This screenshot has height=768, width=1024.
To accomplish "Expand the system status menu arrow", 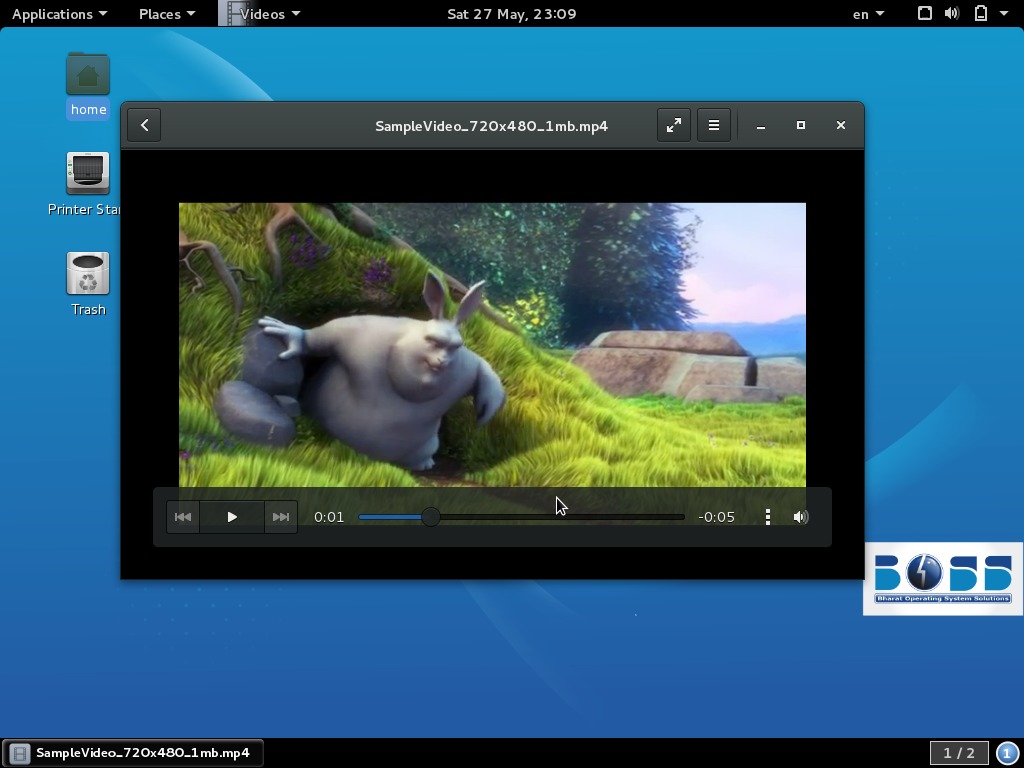I will click(1006, 13).
